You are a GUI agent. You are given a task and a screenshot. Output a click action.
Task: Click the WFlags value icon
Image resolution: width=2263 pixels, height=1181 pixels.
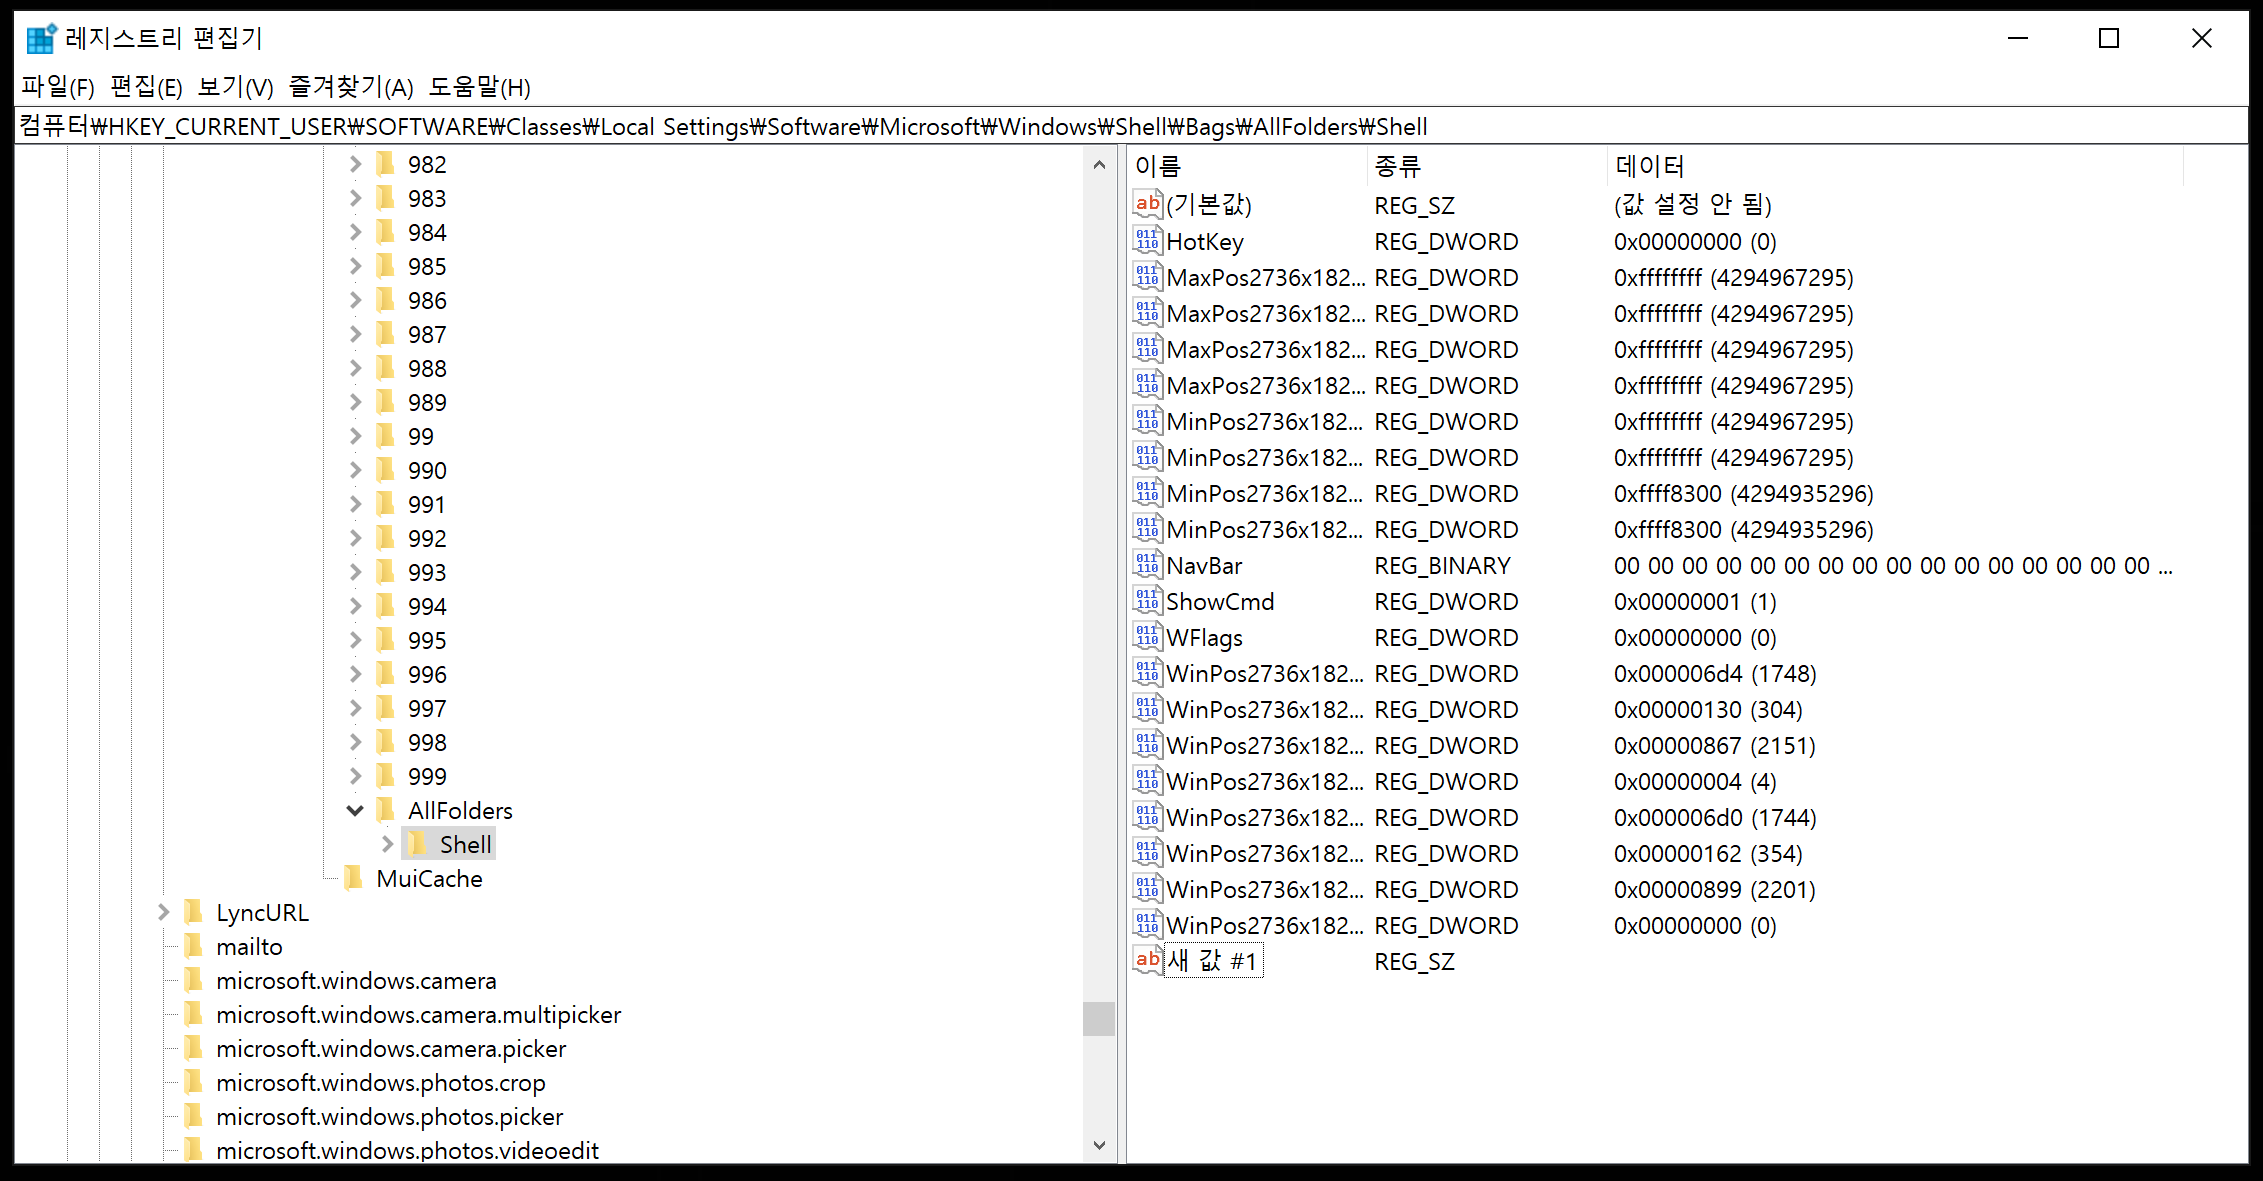pyautogui.click(x=1147, y=637)
